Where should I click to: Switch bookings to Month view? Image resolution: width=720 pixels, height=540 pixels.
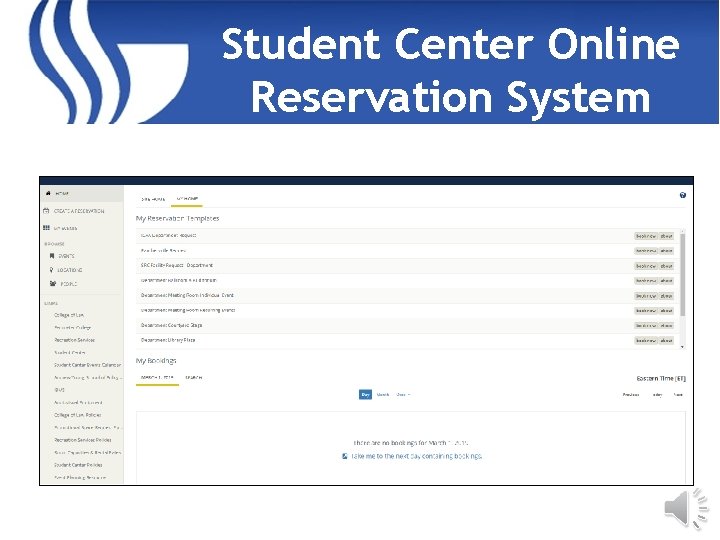383,394
